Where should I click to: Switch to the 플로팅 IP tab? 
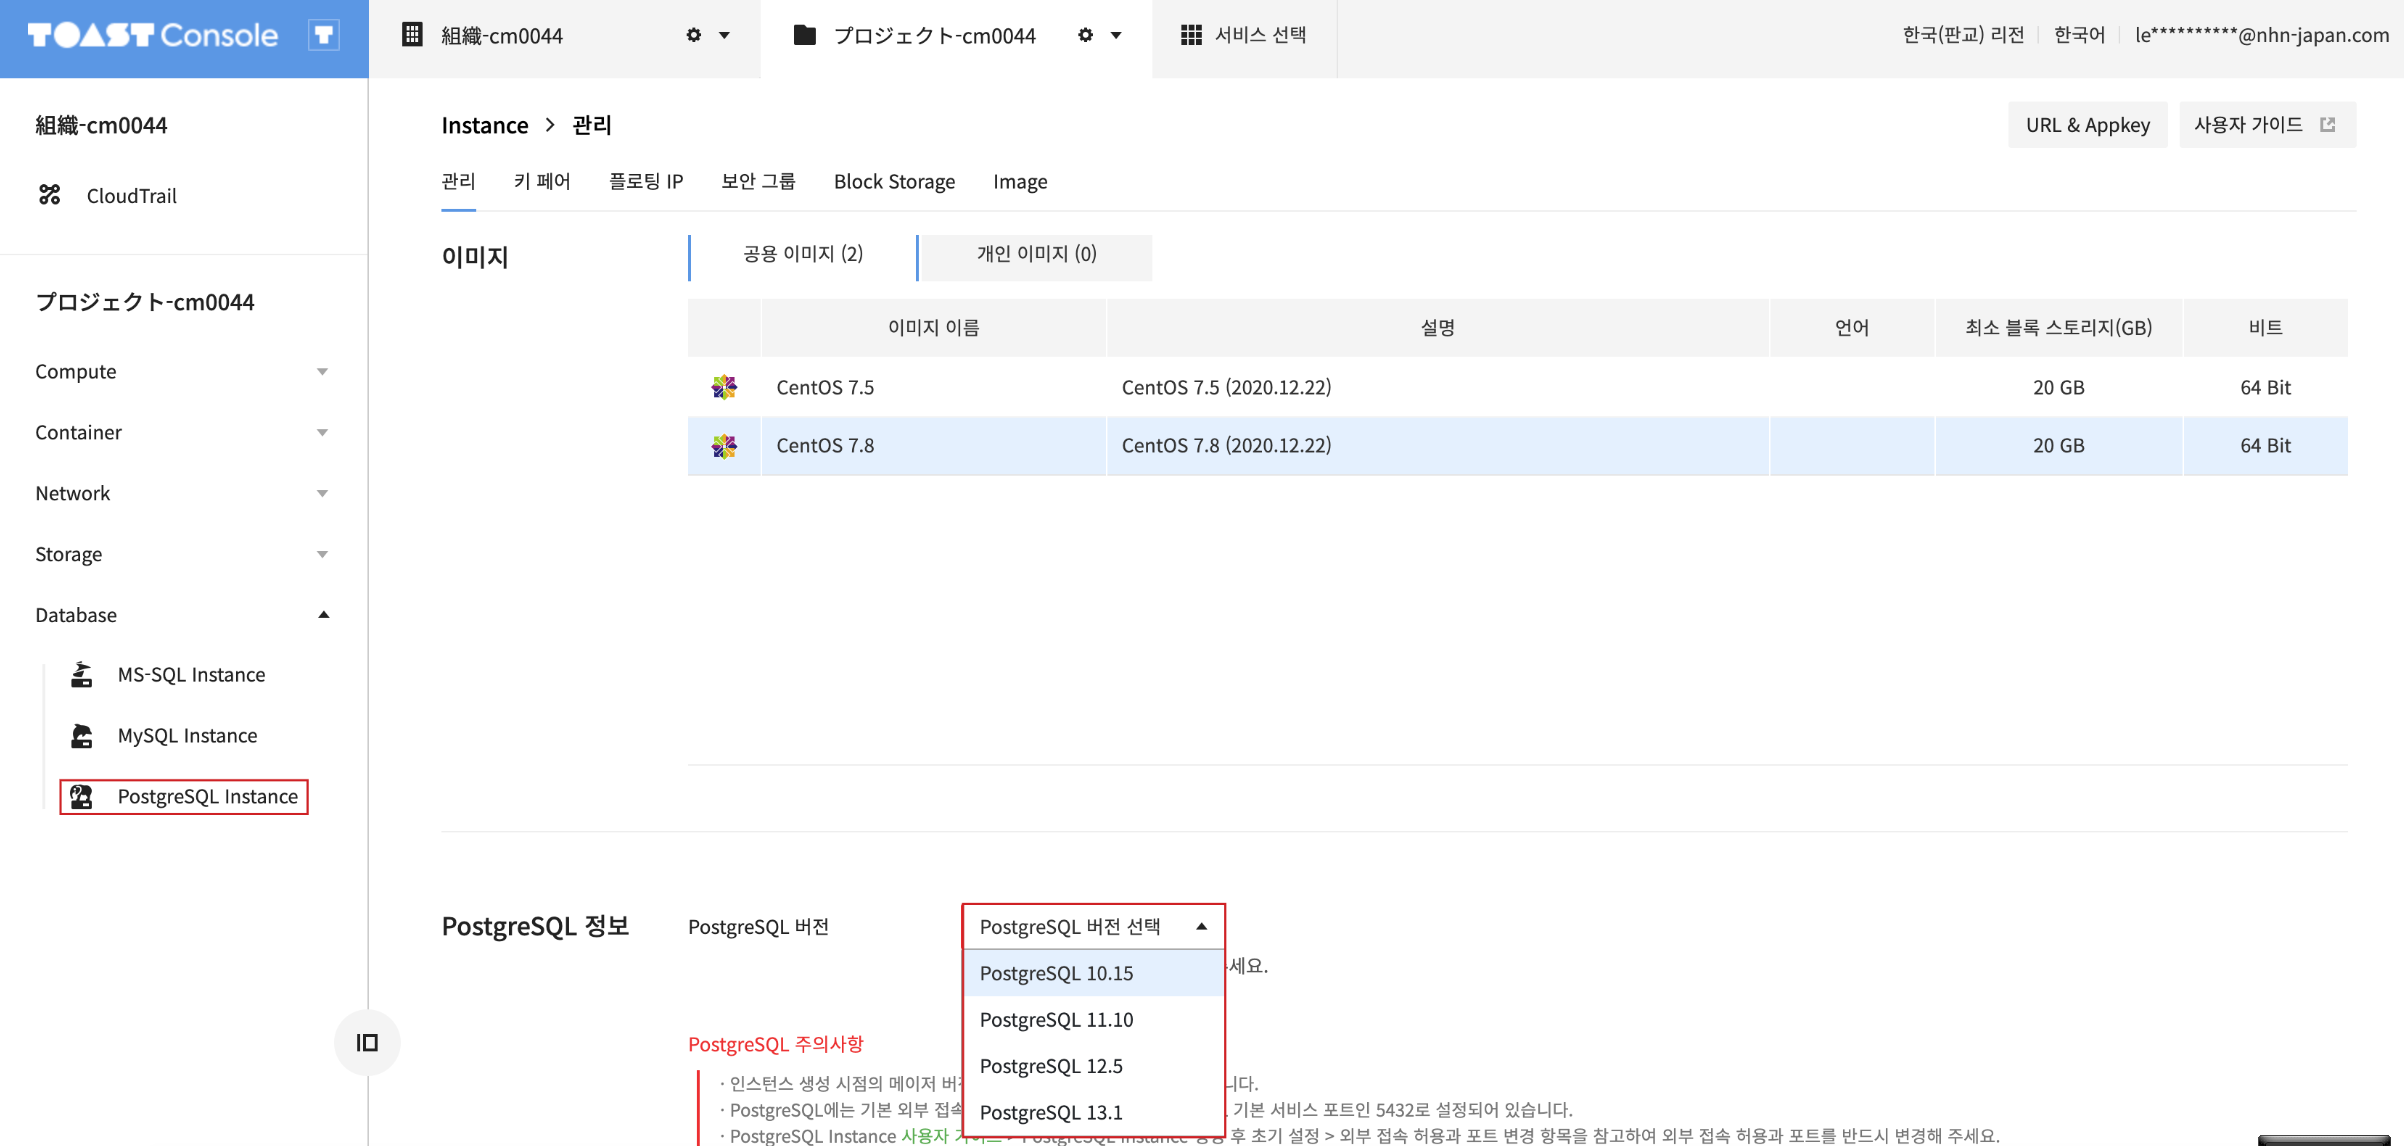(x=646, y=181)
